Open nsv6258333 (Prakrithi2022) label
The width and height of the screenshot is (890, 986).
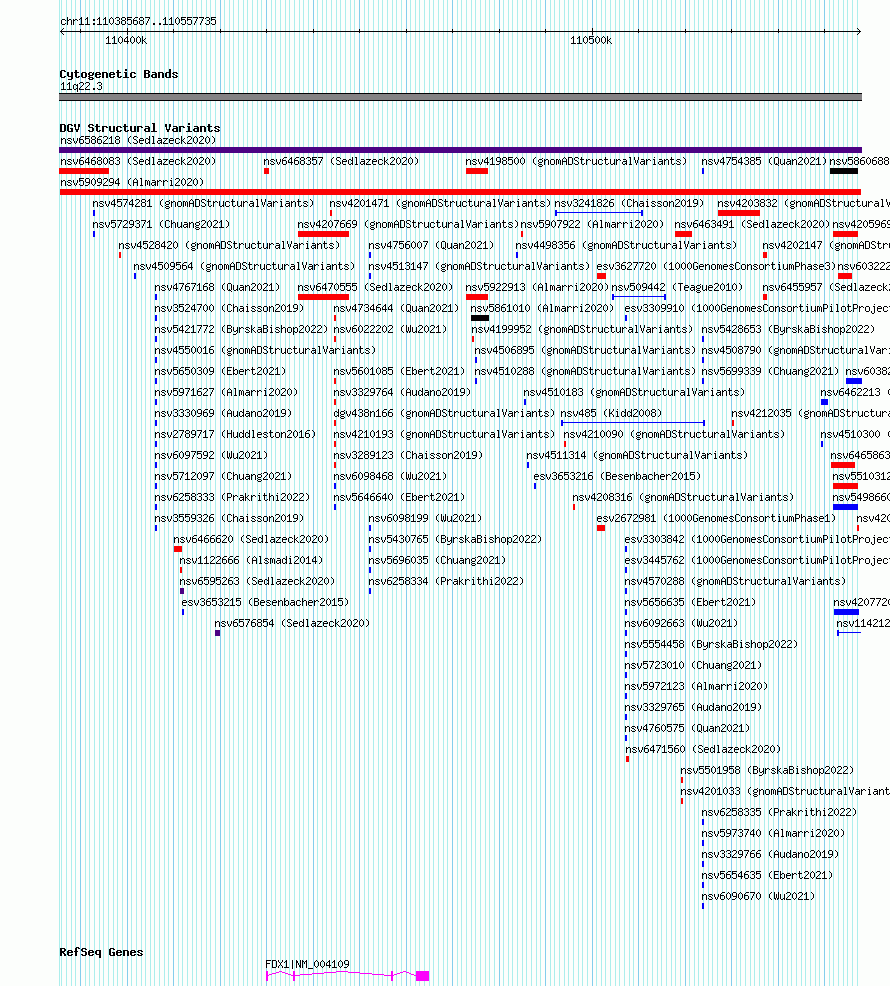coord(232,497)
